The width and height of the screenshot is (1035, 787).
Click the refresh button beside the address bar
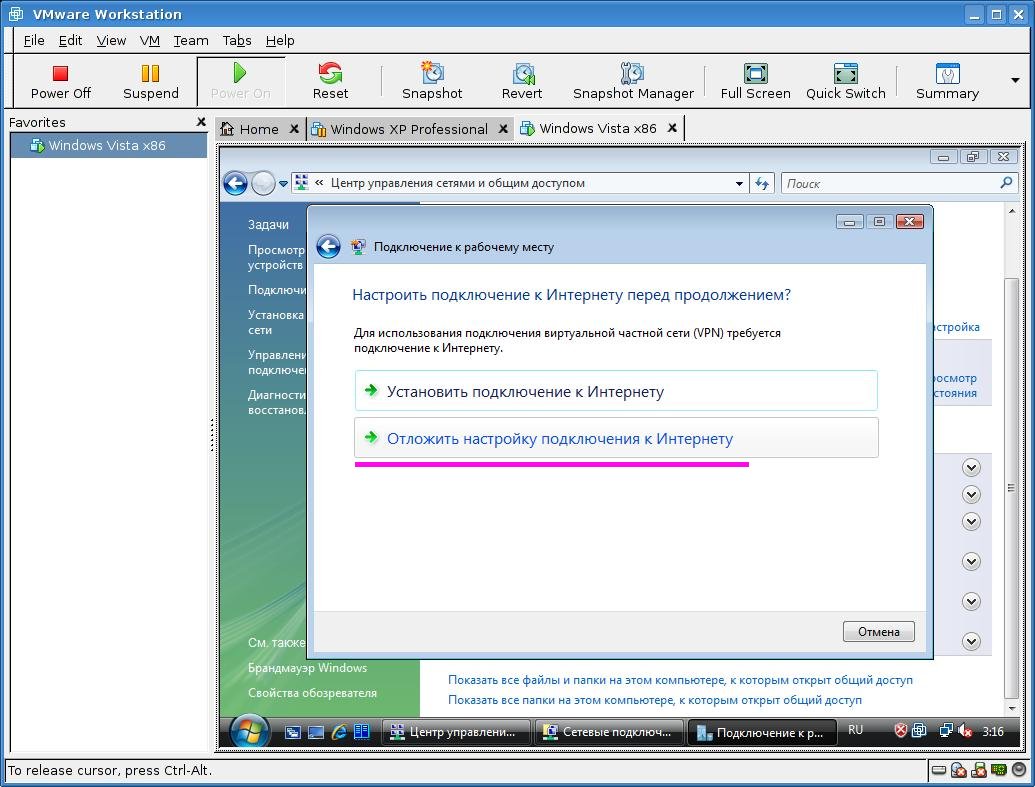pyautogui.click(x=762, y=184)
